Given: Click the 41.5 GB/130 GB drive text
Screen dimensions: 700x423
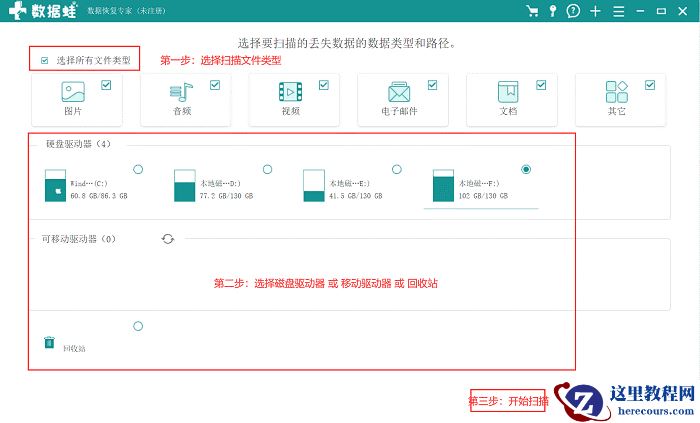Looking at the screenshot, I should pos(356,196).
